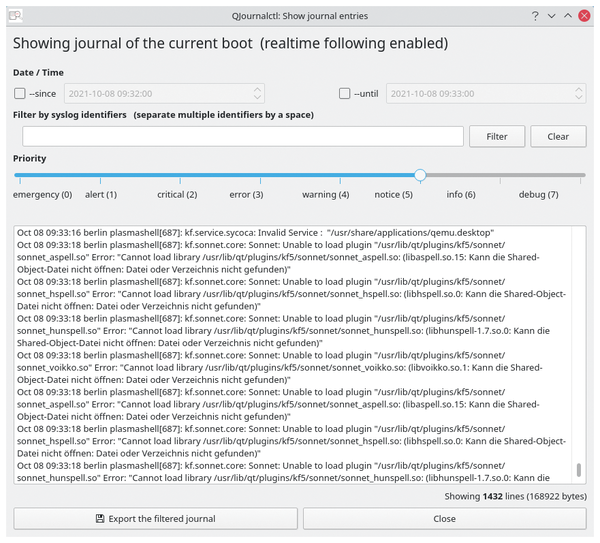Image resolution: width=600 pixels, height=543 pixels.
Task: Increase the --since date with the up arrow
Action: pyautogui.click(x=257, y=89)
